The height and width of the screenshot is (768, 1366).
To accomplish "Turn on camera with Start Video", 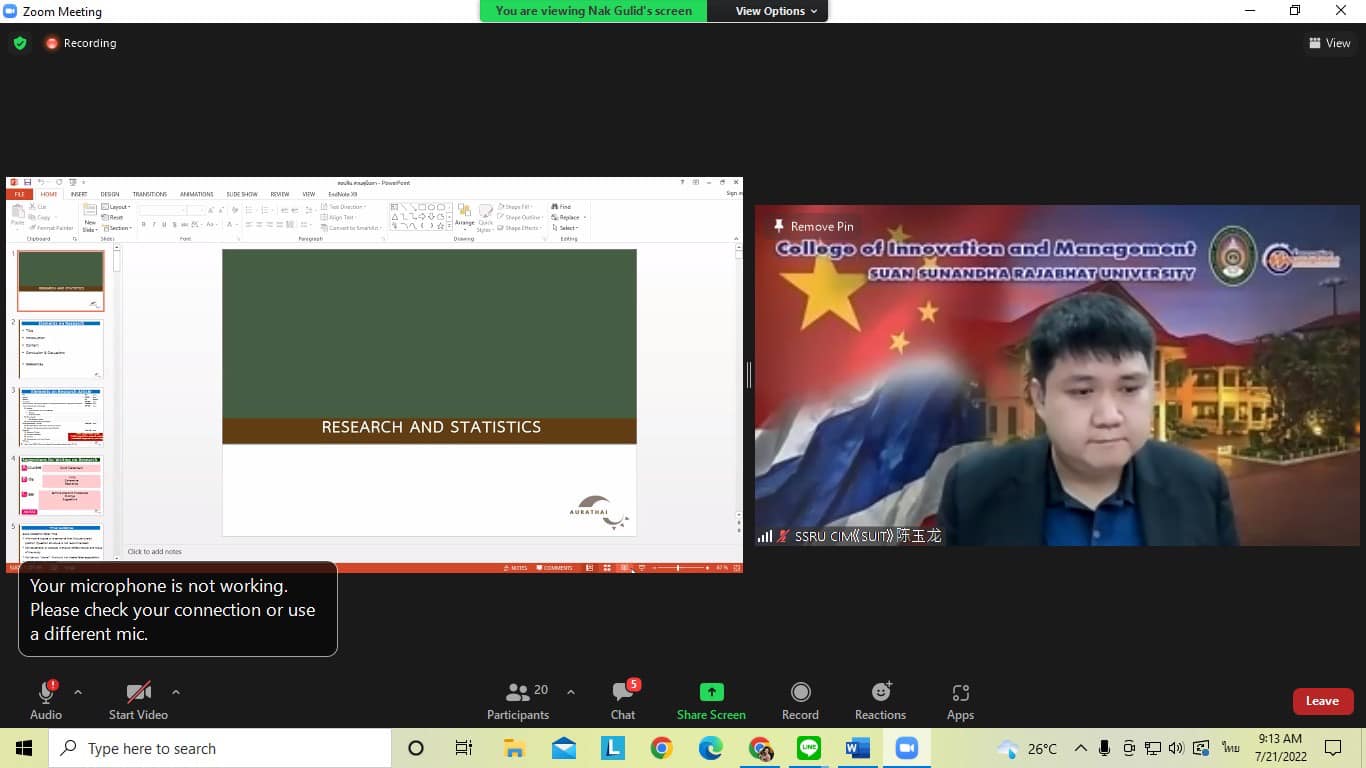I will [x=138, y=693].
